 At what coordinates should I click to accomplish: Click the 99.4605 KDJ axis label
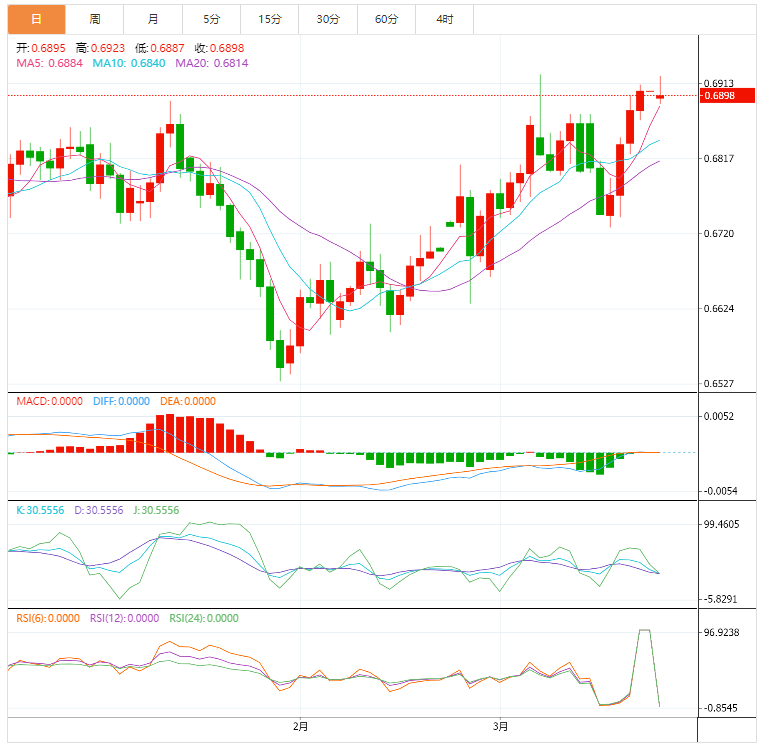[x=722, y=524]
